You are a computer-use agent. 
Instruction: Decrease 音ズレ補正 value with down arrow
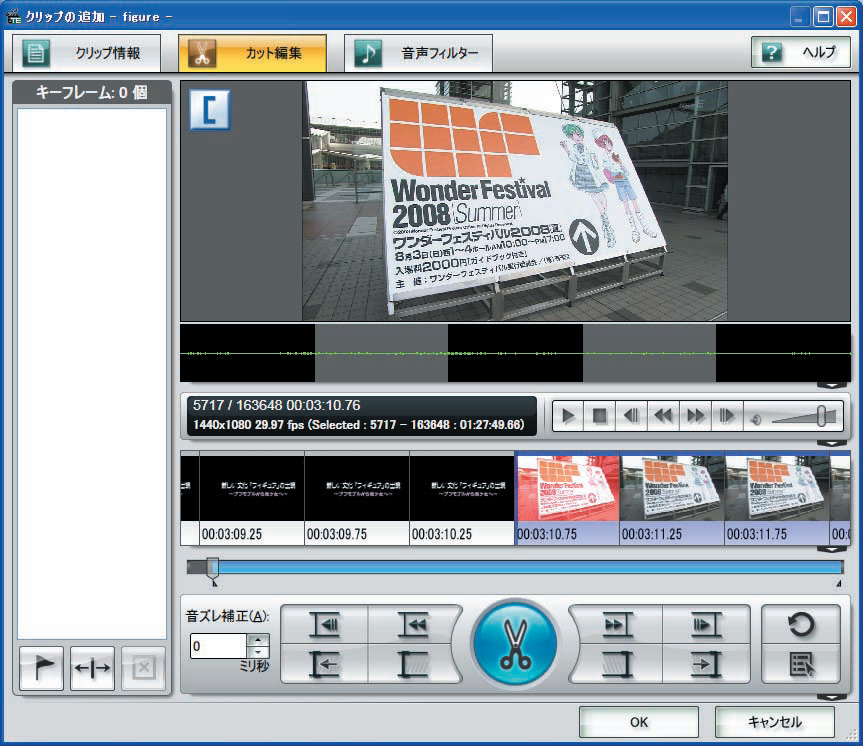258,652
